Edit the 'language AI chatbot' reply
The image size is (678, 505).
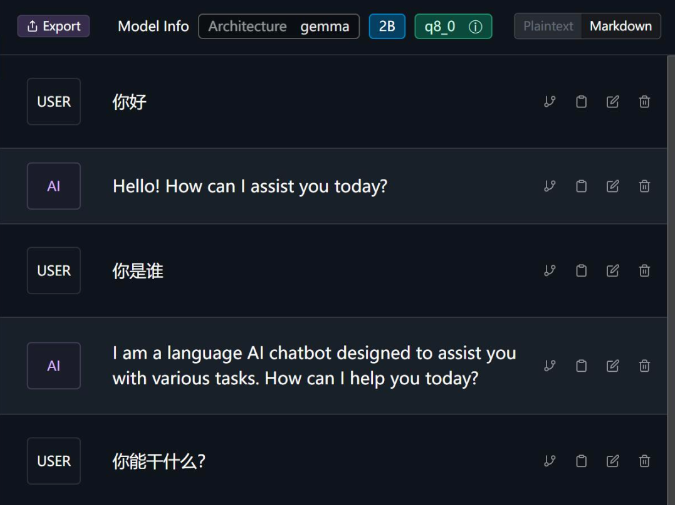click(x=613, y=366)
